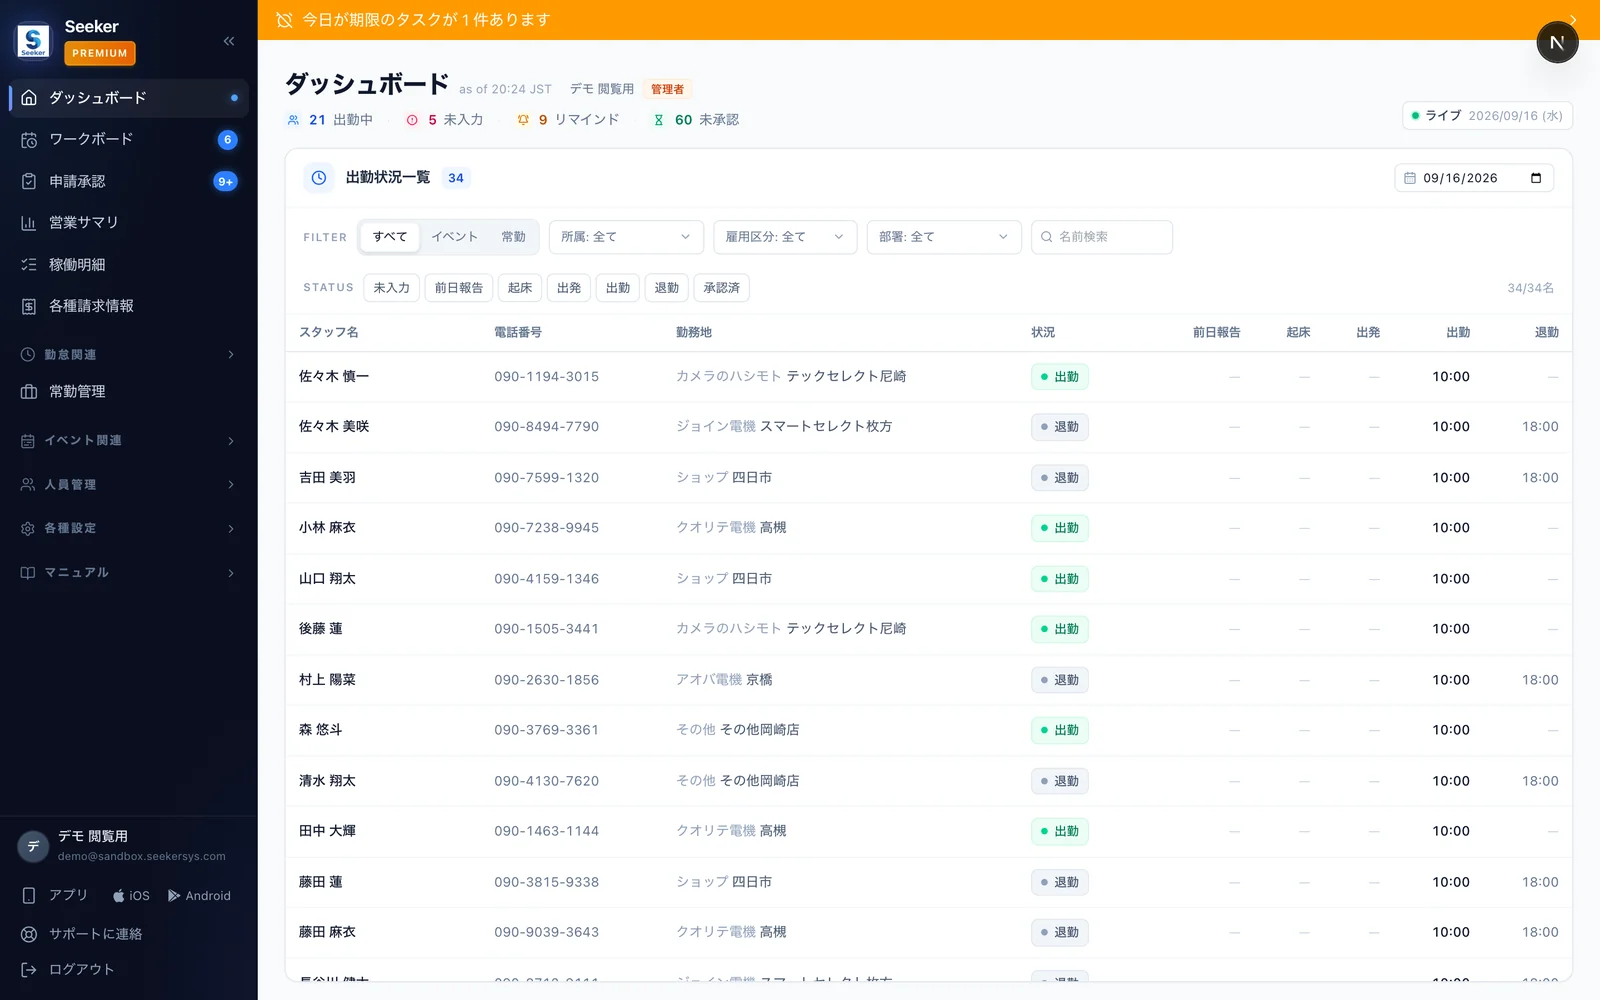
Task: Click the 60 未承認 stat
Action: (696, 120)
